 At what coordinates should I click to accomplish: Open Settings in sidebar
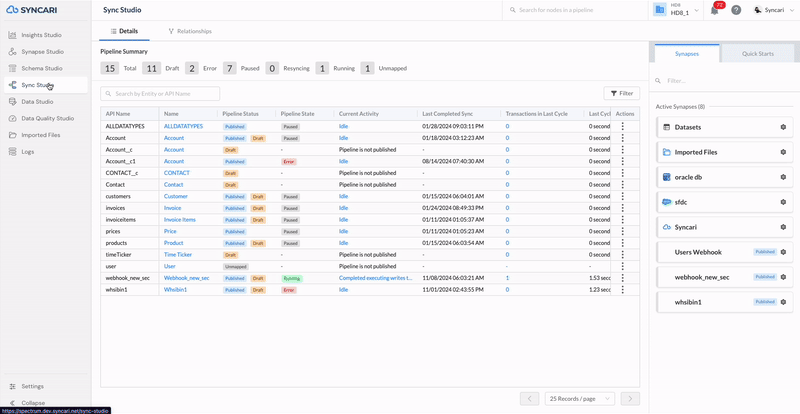coord(32,386)
